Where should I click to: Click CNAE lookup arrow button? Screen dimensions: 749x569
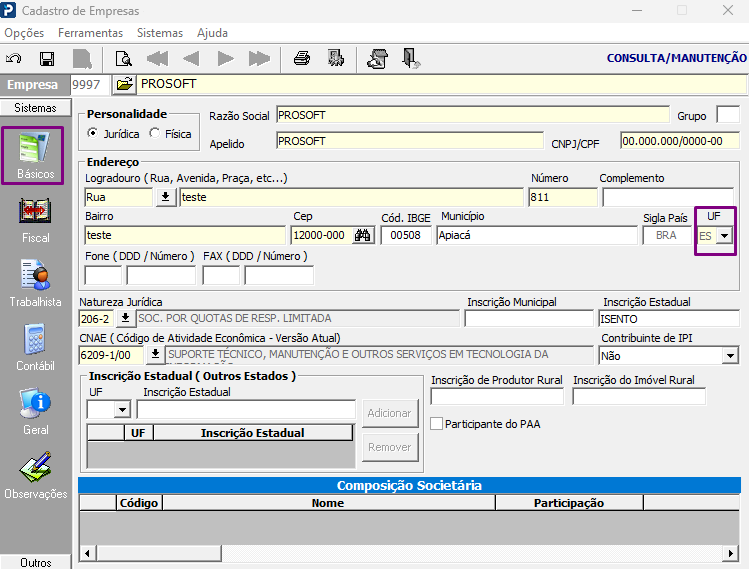click(x=155, y=354)
